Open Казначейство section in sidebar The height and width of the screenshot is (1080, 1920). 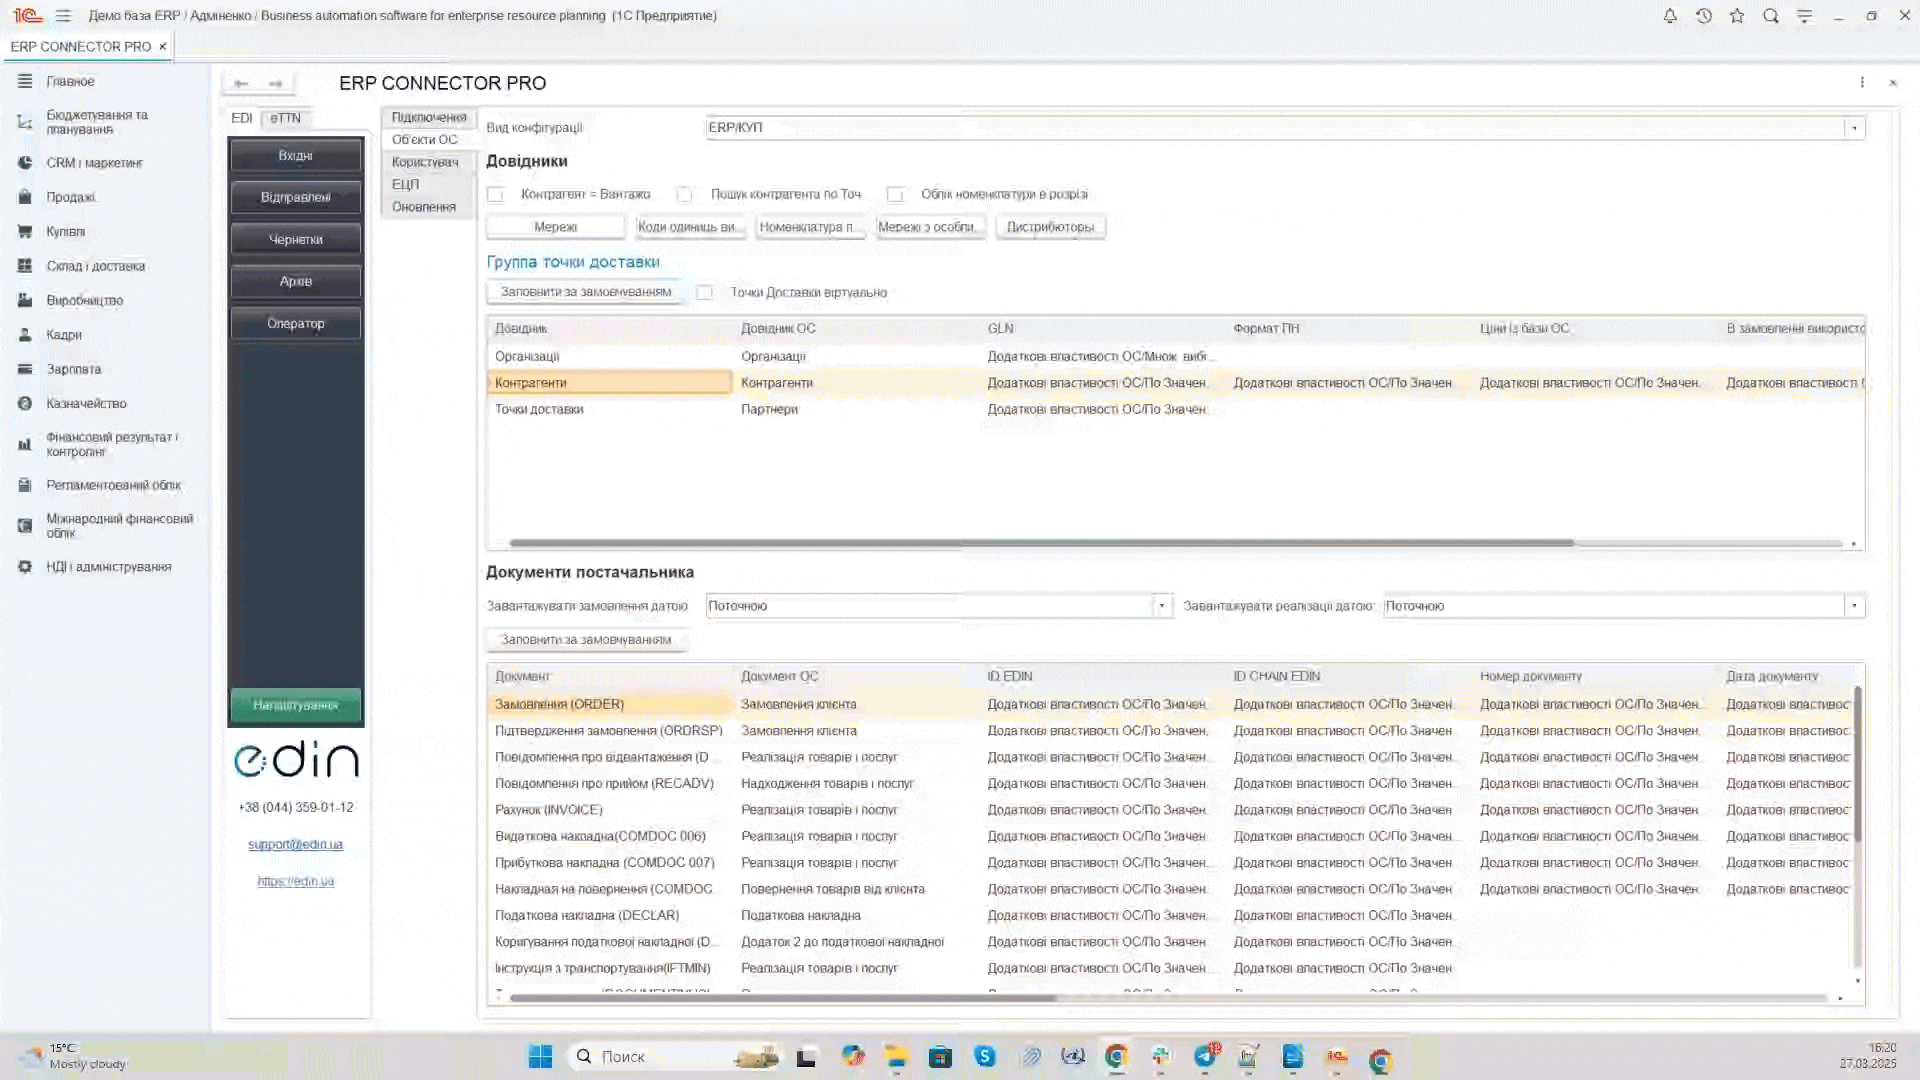pyautogui.click(x=86, y=404)
